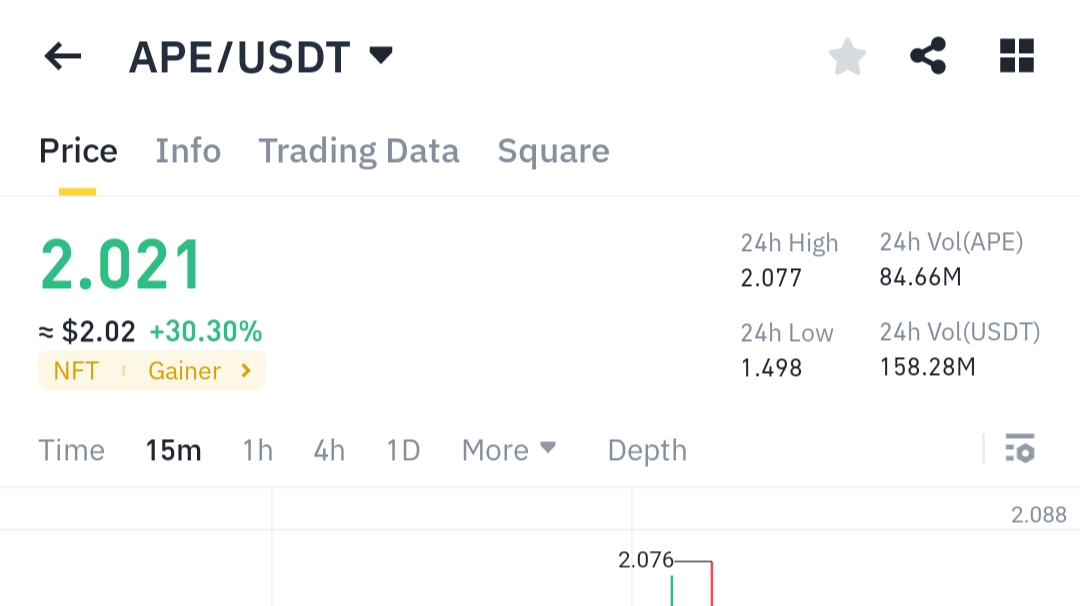Select the 1h chart interval
This screenshot has height=606, width=1080.
258,450
